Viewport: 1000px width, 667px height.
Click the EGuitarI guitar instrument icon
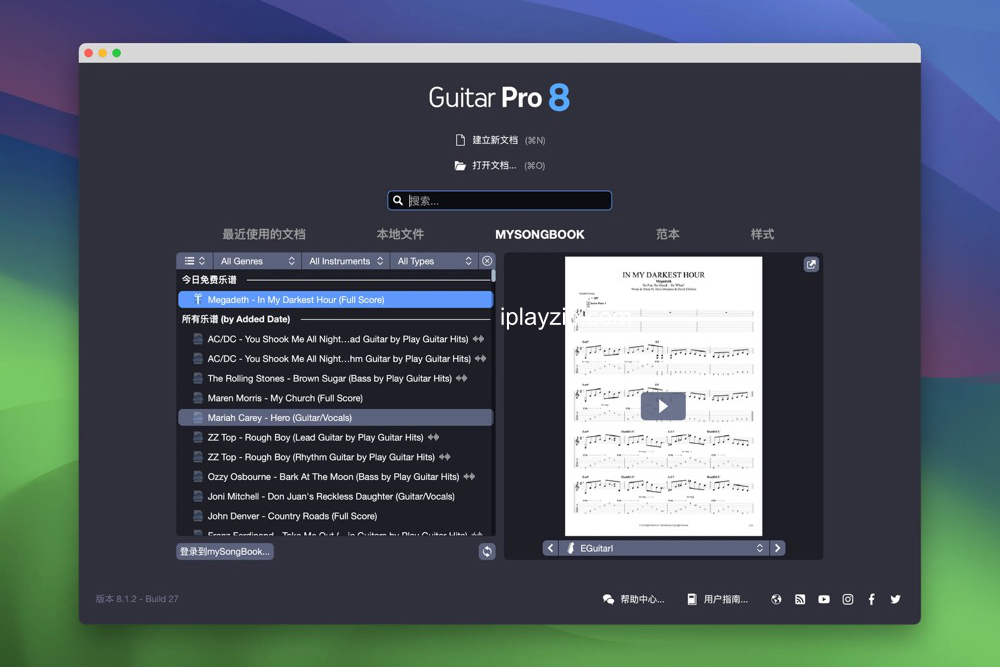click(x=571, y=548)
